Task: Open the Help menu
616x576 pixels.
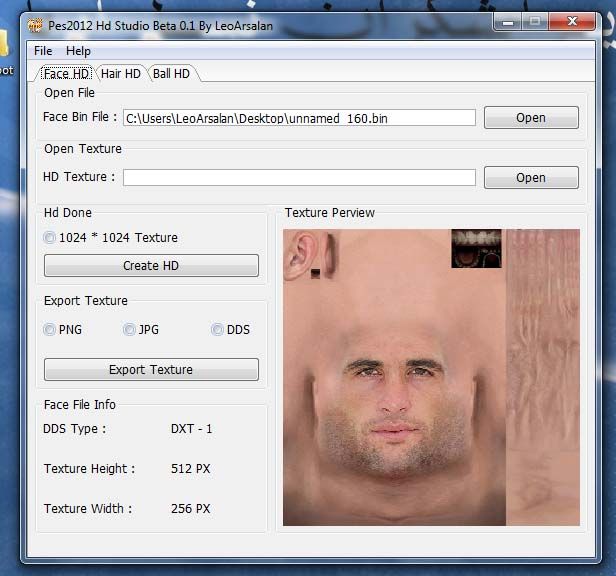Action: coord(78,51)
